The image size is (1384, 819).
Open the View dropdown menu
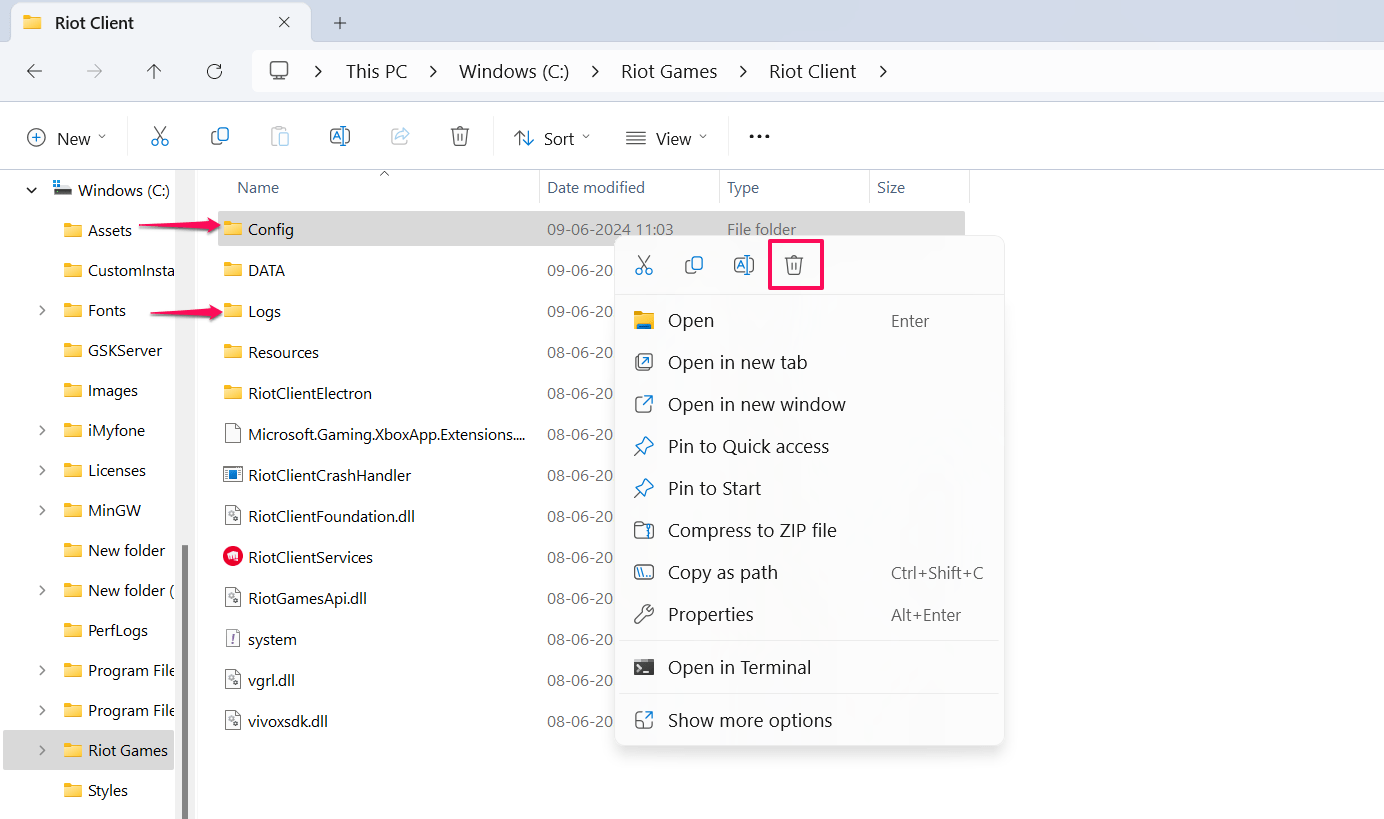[666, 138]
